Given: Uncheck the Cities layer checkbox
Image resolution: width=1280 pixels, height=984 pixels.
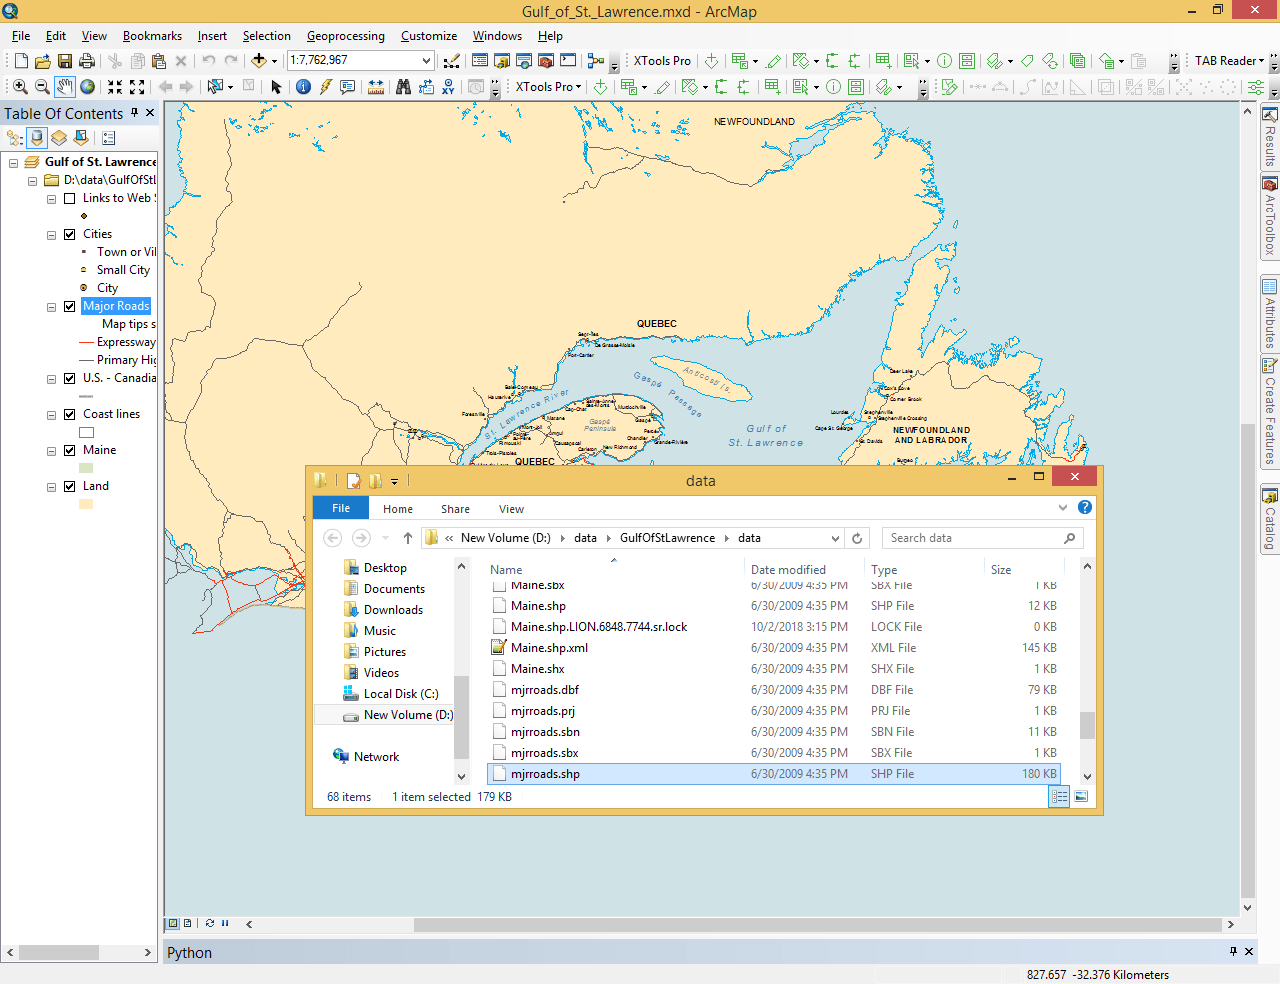Looking at the screenshot, I should [x=70, y=234].
